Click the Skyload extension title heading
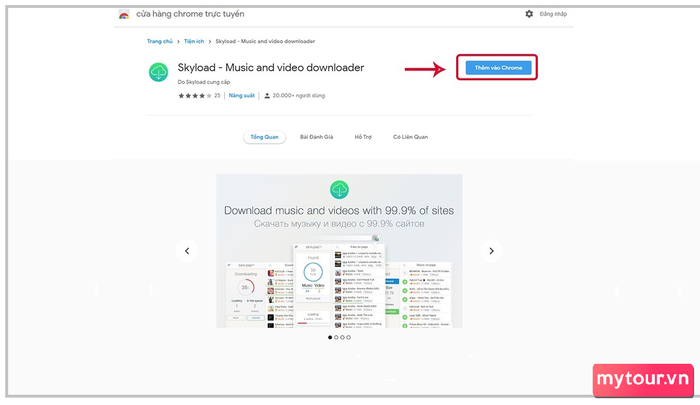The height and width of the screenshot is (405, 700). (271, 68)
